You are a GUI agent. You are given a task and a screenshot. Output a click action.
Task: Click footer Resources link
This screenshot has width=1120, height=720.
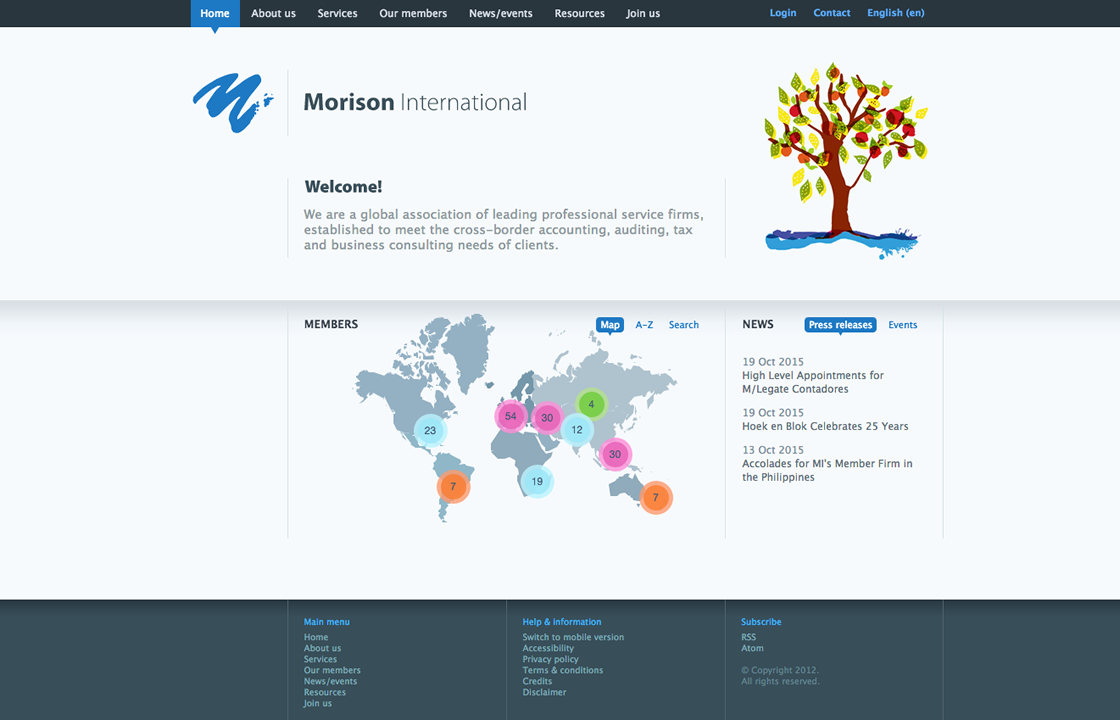tap(324, 692)
